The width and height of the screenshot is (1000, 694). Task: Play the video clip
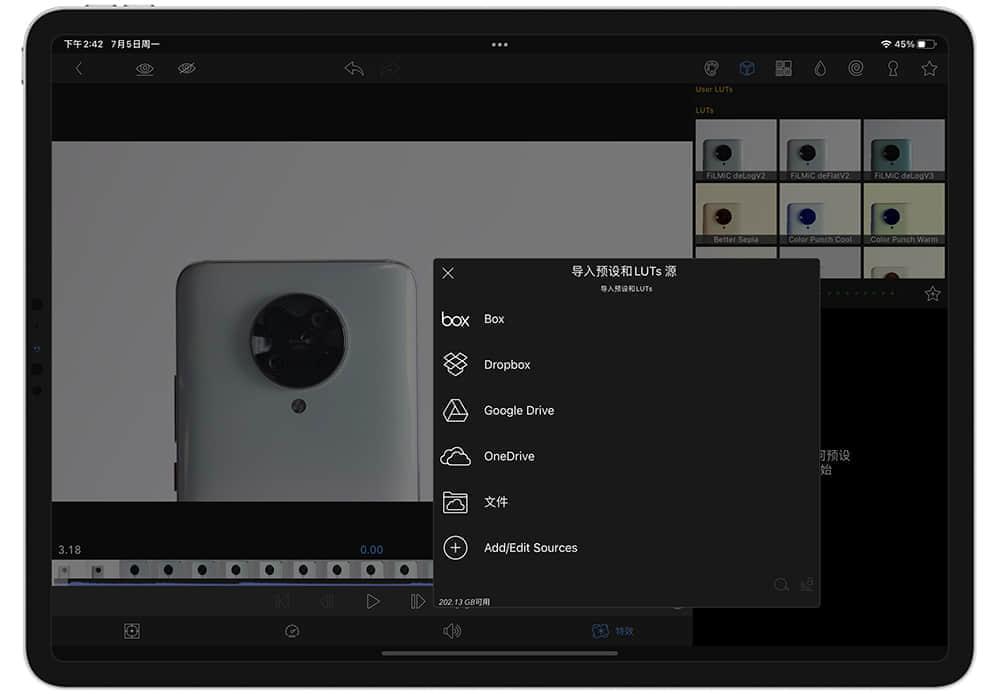click(x=373, y=602)
